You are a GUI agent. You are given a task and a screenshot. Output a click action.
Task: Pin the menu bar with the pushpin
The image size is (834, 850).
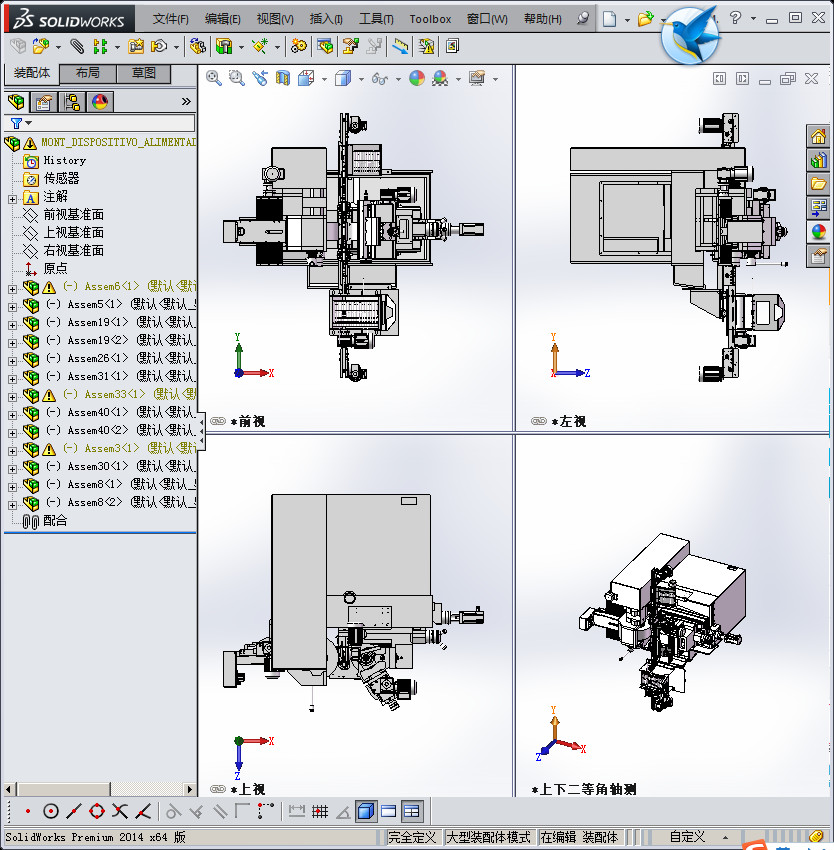coord(583,19)
